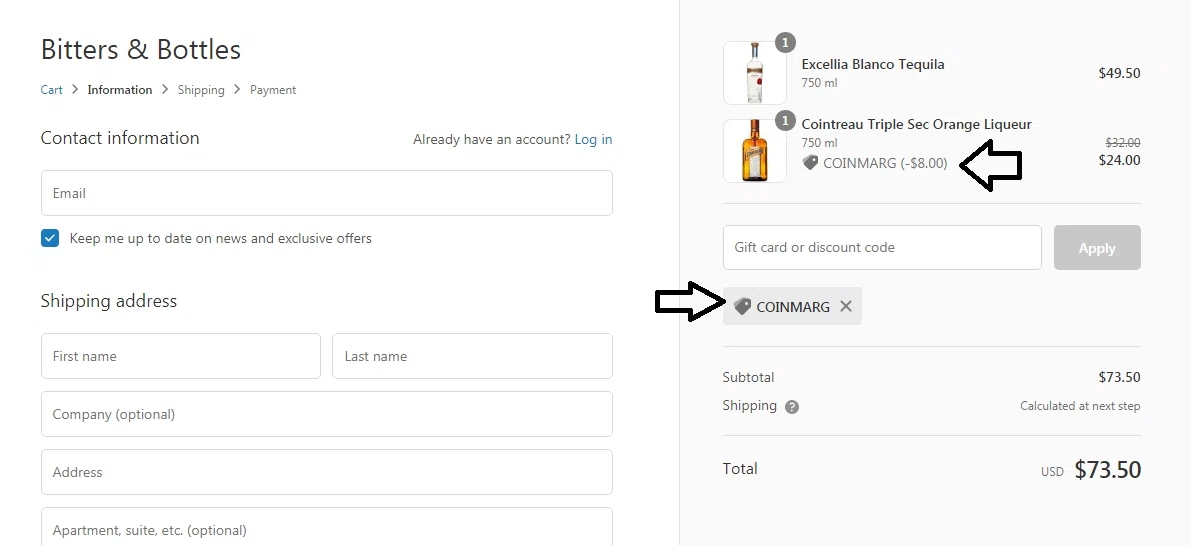Click the shipping help question mark icon

click(x=791, y=407)
